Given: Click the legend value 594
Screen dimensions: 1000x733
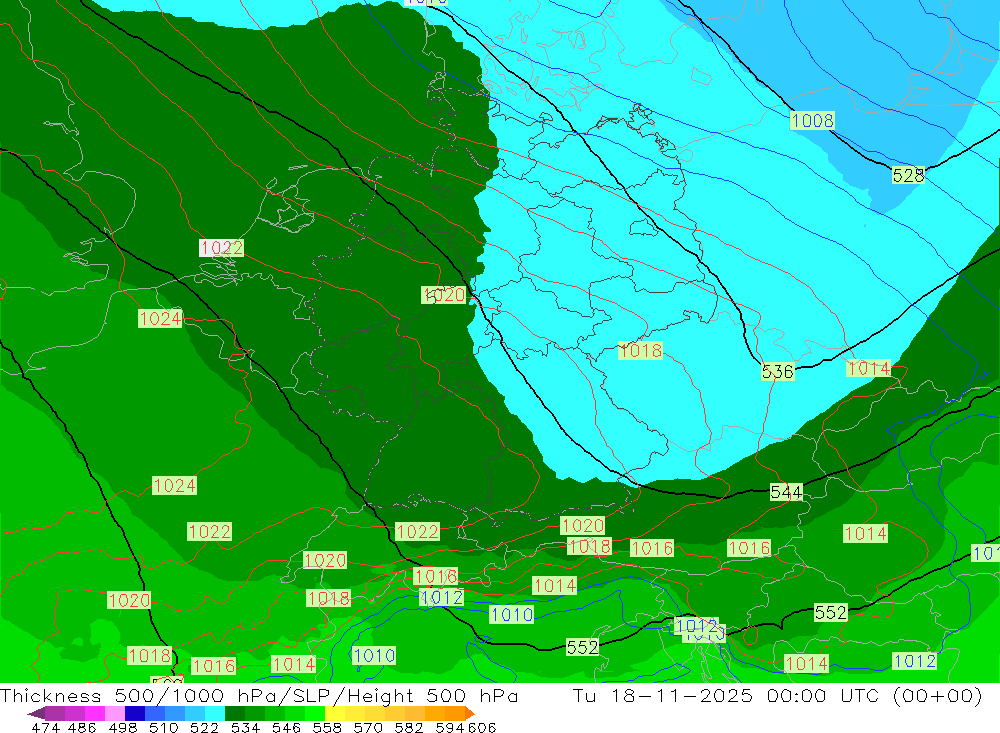Looking at the screenshot, I should point(449,727).
